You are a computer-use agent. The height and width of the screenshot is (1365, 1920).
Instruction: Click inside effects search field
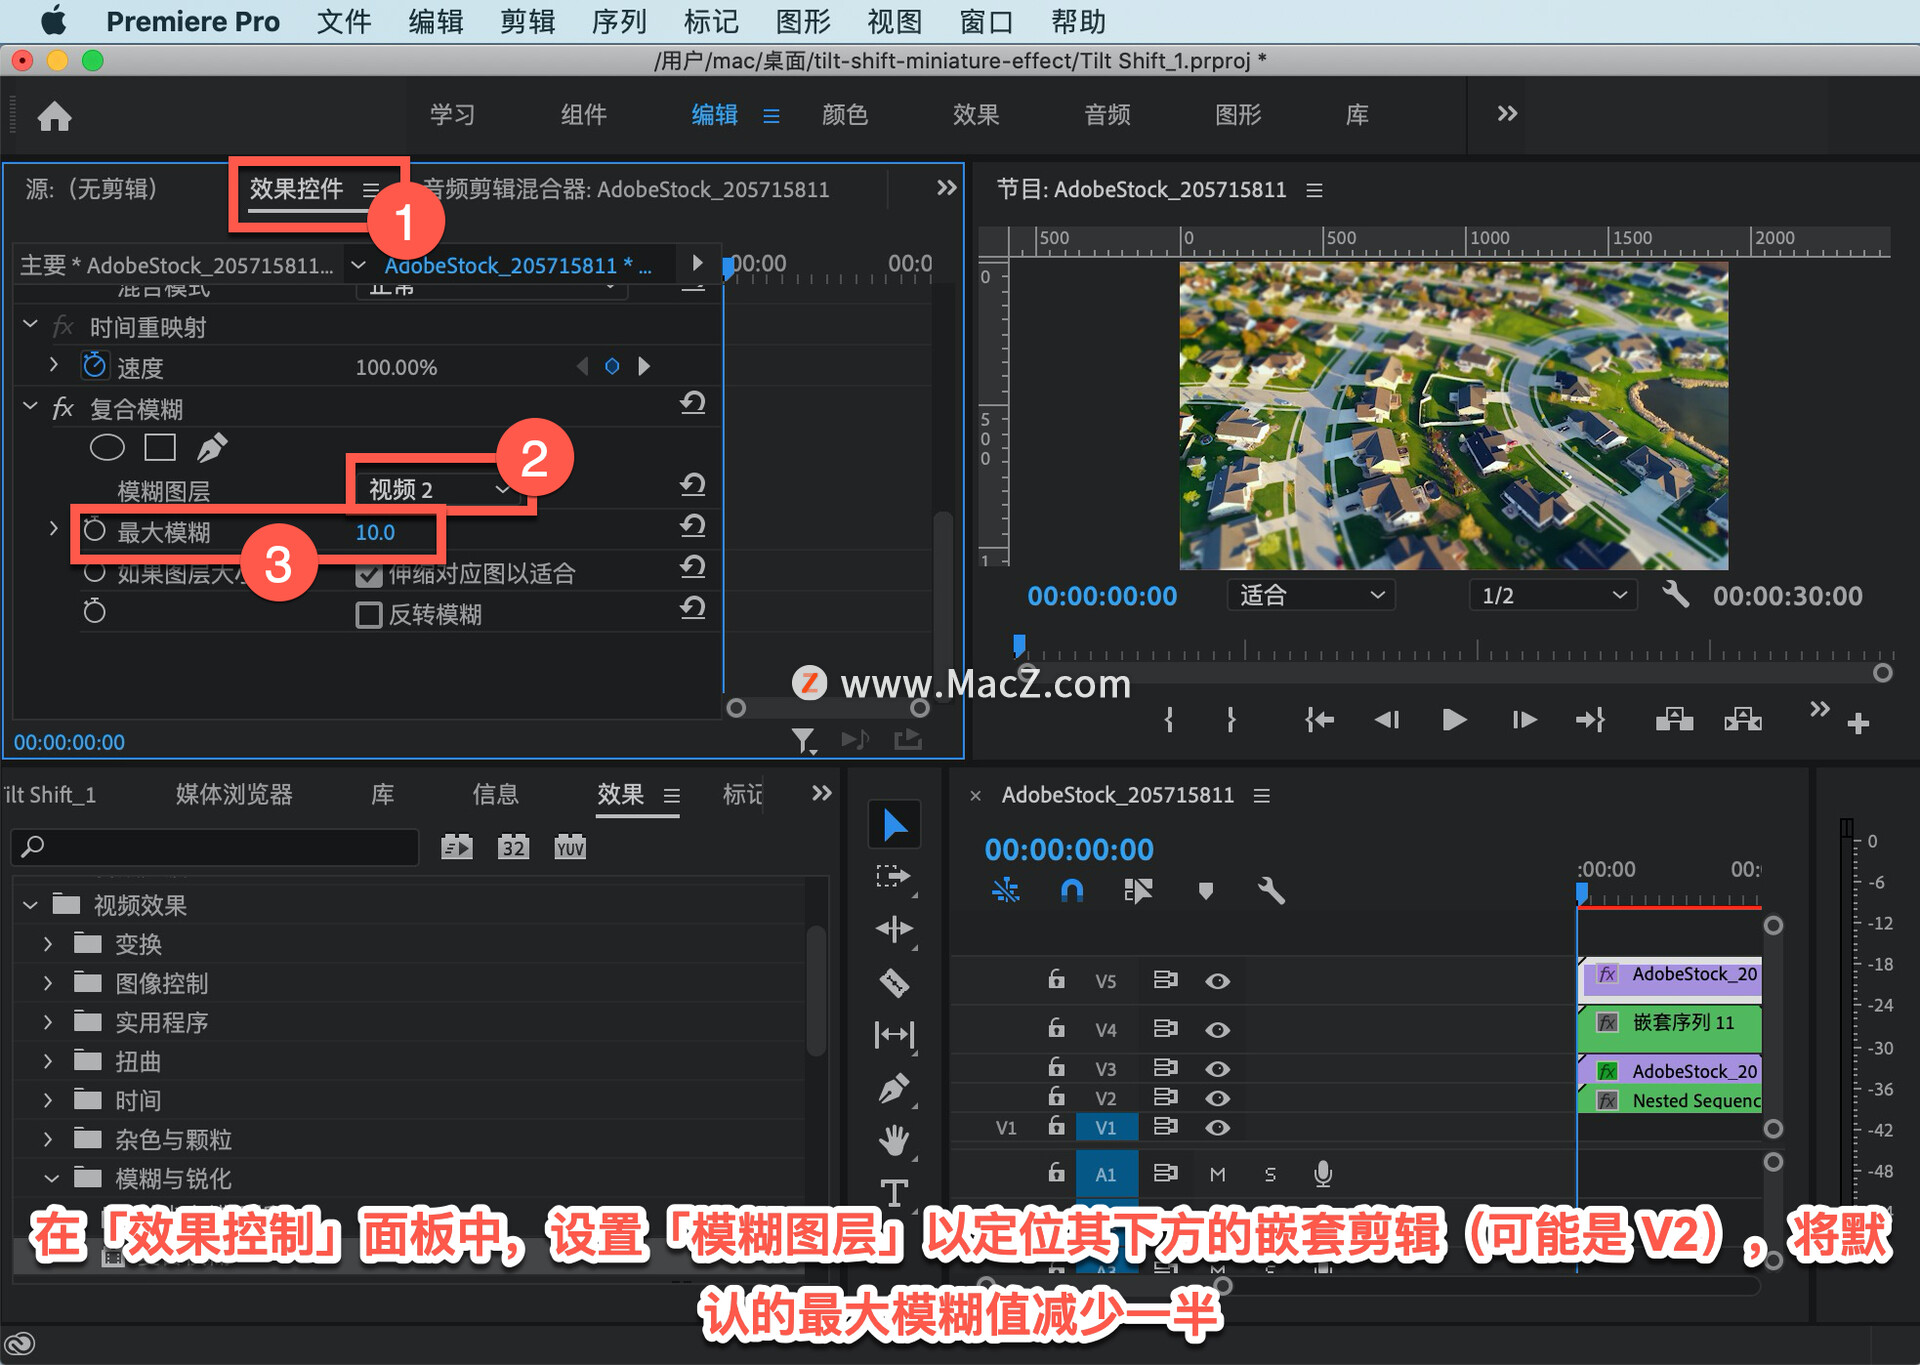pos(215,847)
